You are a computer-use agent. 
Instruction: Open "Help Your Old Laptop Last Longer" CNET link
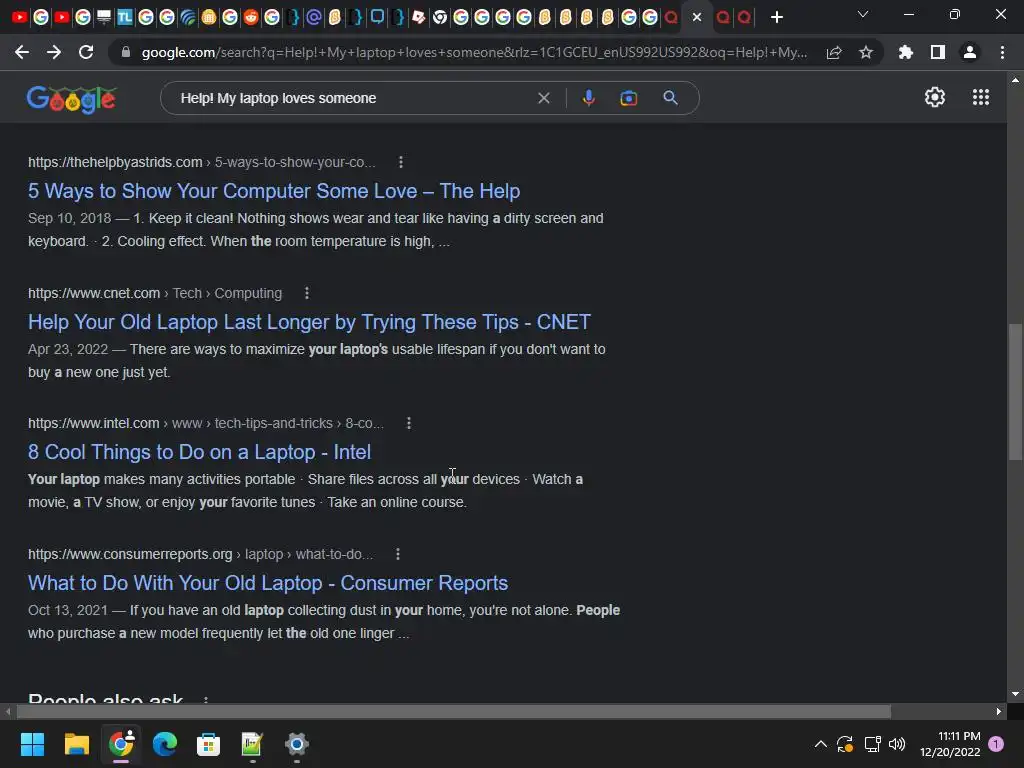(310, 322)
